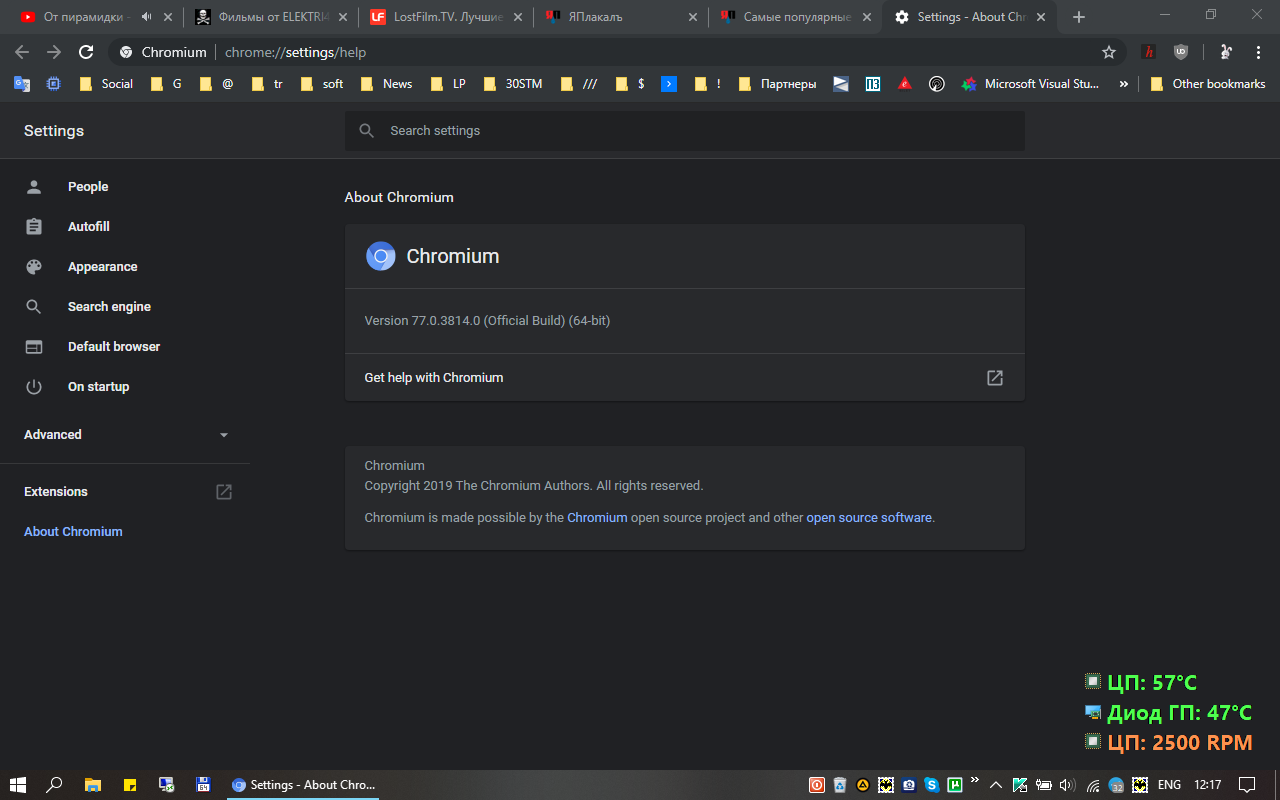Open the 30STM bookmarks folder
The image size is (1280, 800).
point(513,84)
